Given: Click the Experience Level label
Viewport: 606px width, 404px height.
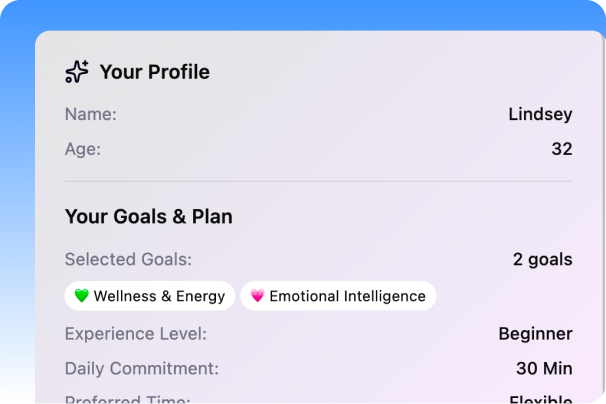Looking at the screenshot, I should coord(136,333).
